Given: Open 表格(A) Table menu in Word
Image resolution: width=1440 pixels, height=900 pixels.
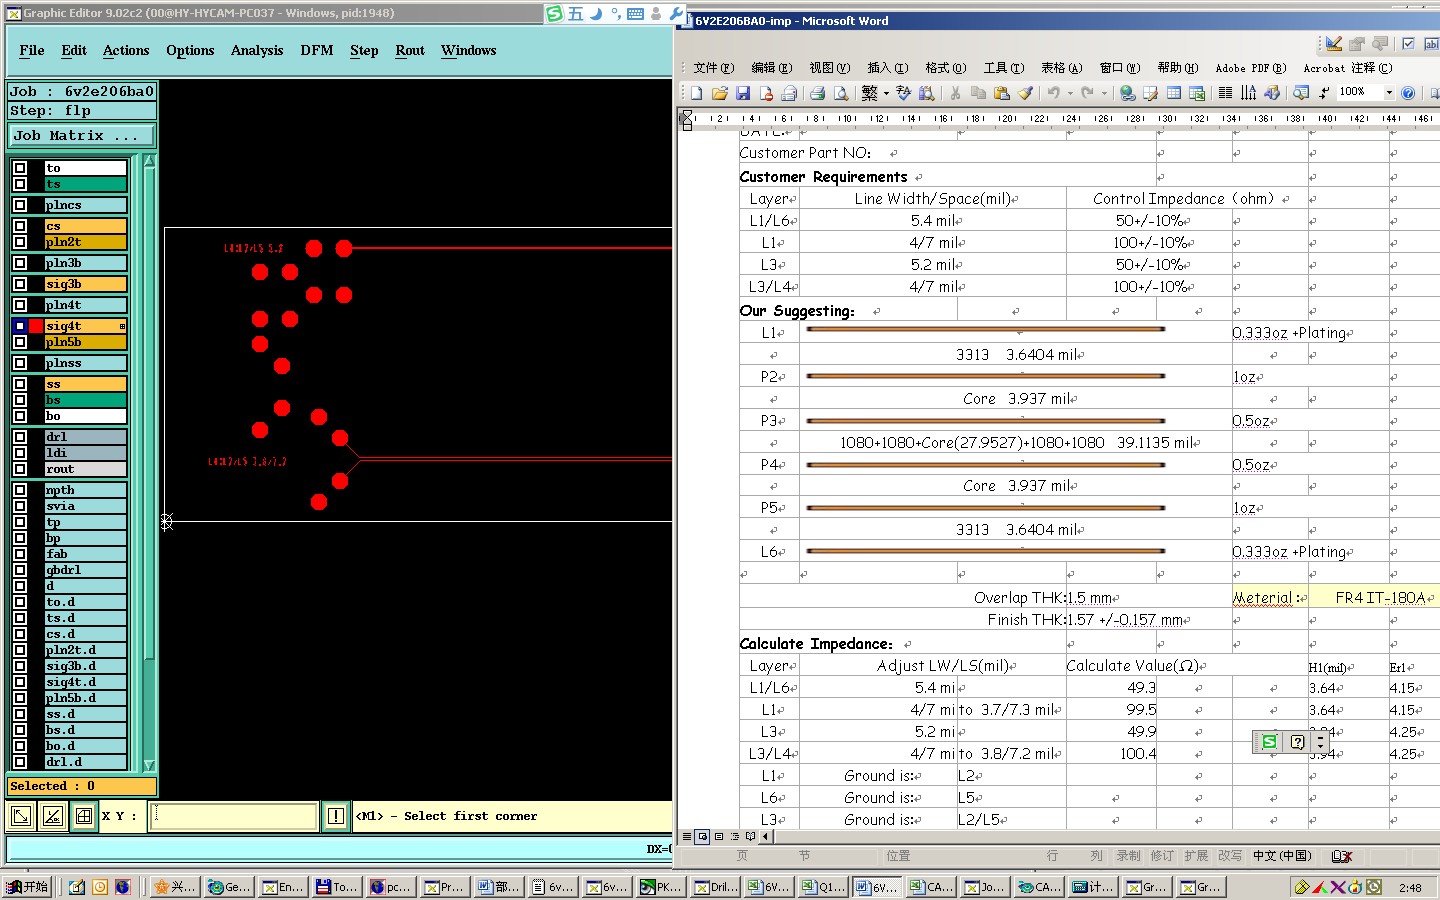Looking at the screenshot, I should point(1062,68).
